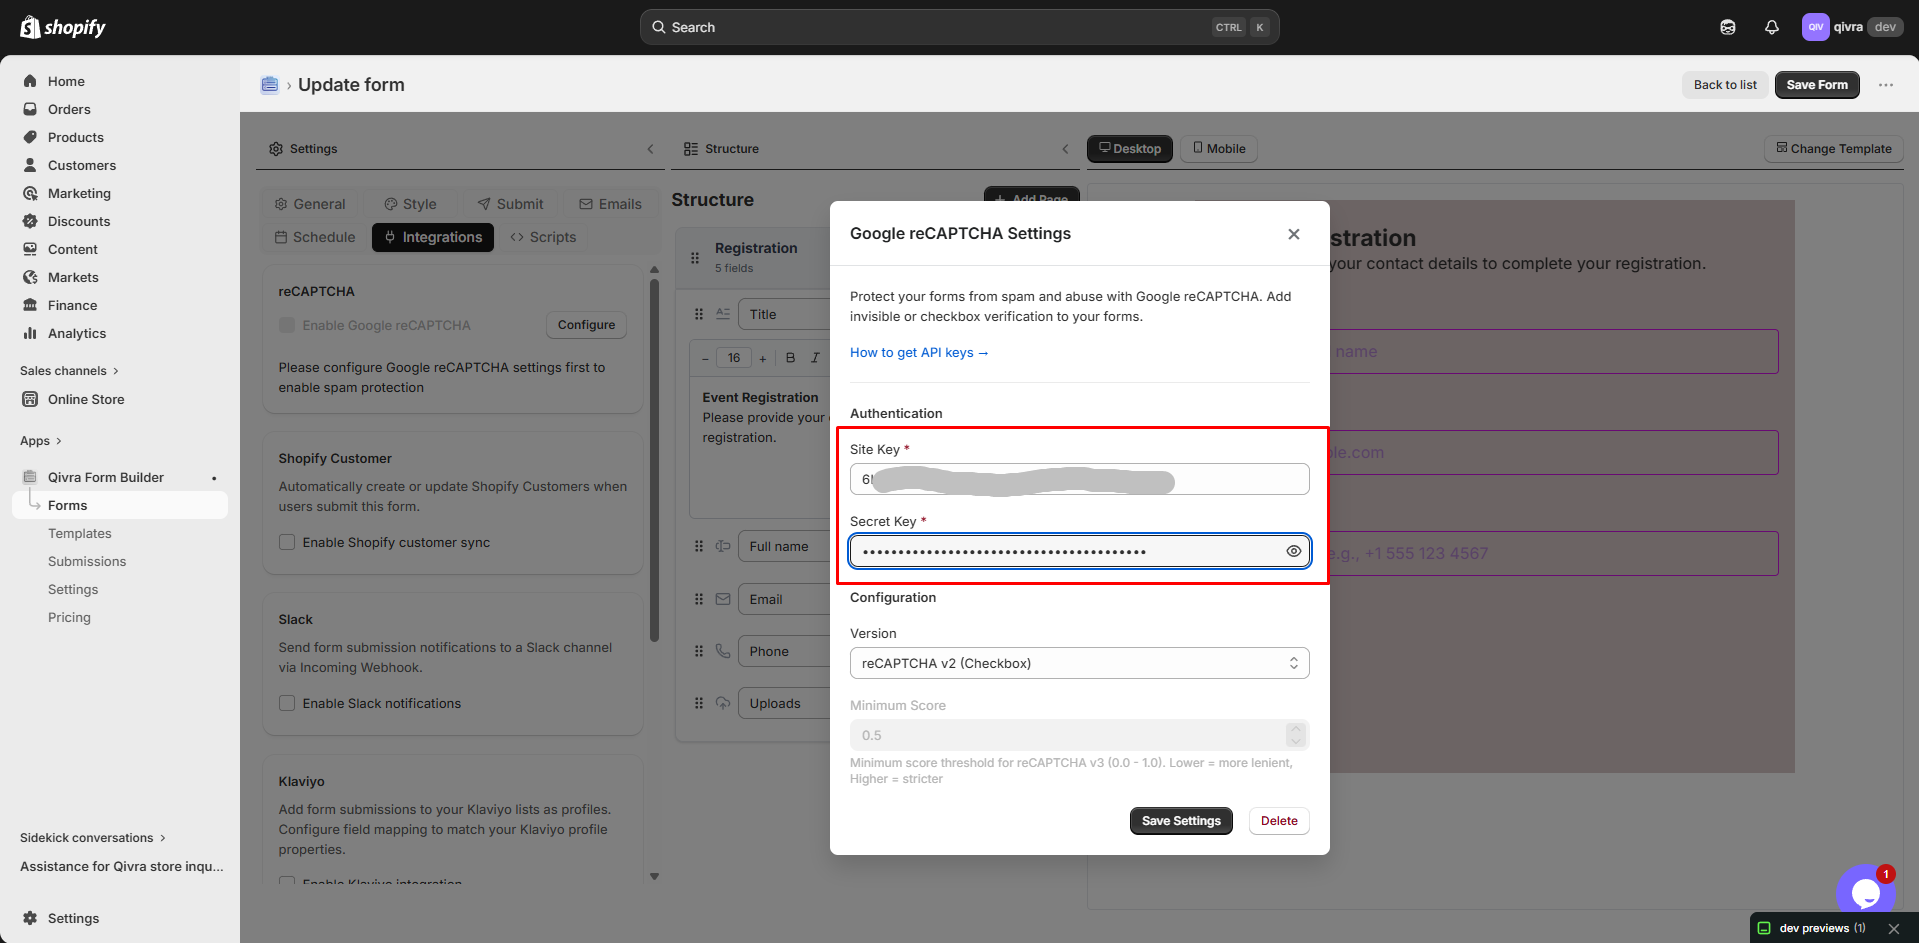1919x943 pixels.
Task: Open the qivra account menu
Action: pos(1851,27)
